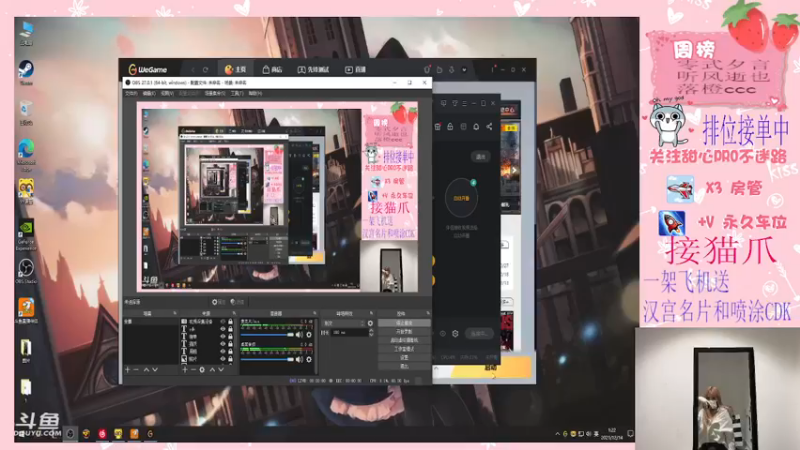Open GeForce Experience desktop shortcut
800x450 pixels.
[26, 235]
